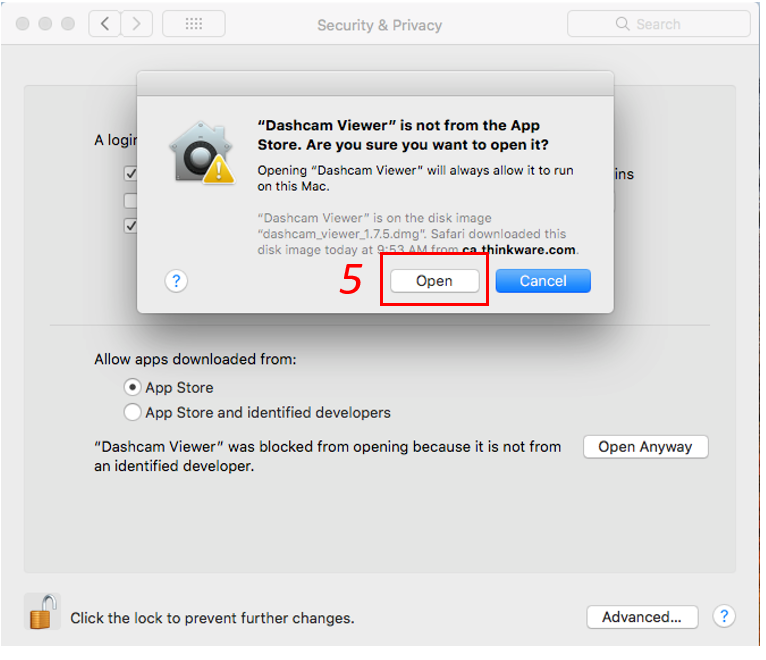
Task: Click the lock icon to prevent changes
Action: click(42, 612)
